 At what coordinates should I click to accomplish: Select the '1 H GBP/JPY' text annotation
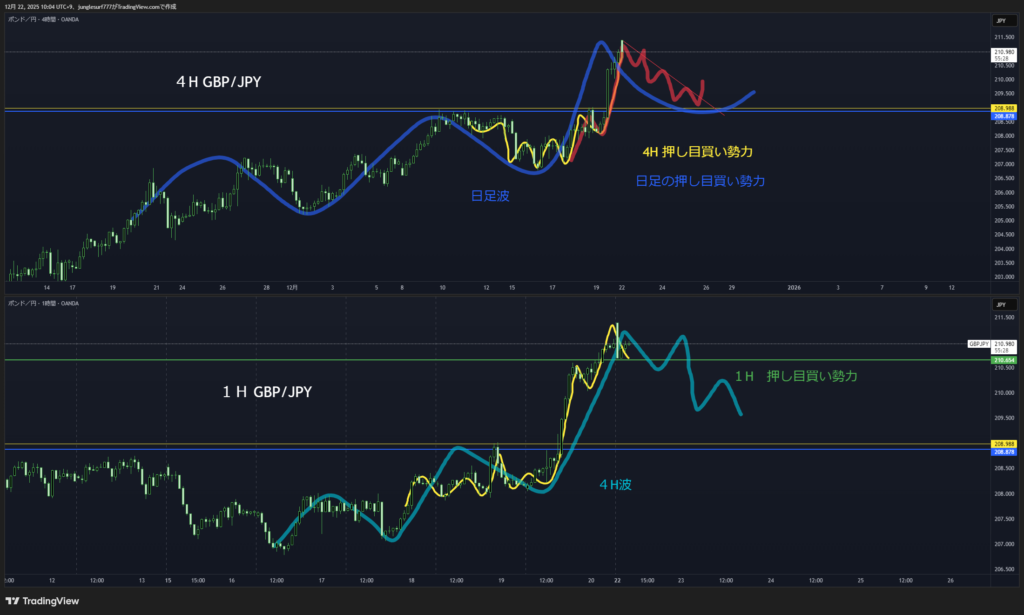click(x=266, y=392)
